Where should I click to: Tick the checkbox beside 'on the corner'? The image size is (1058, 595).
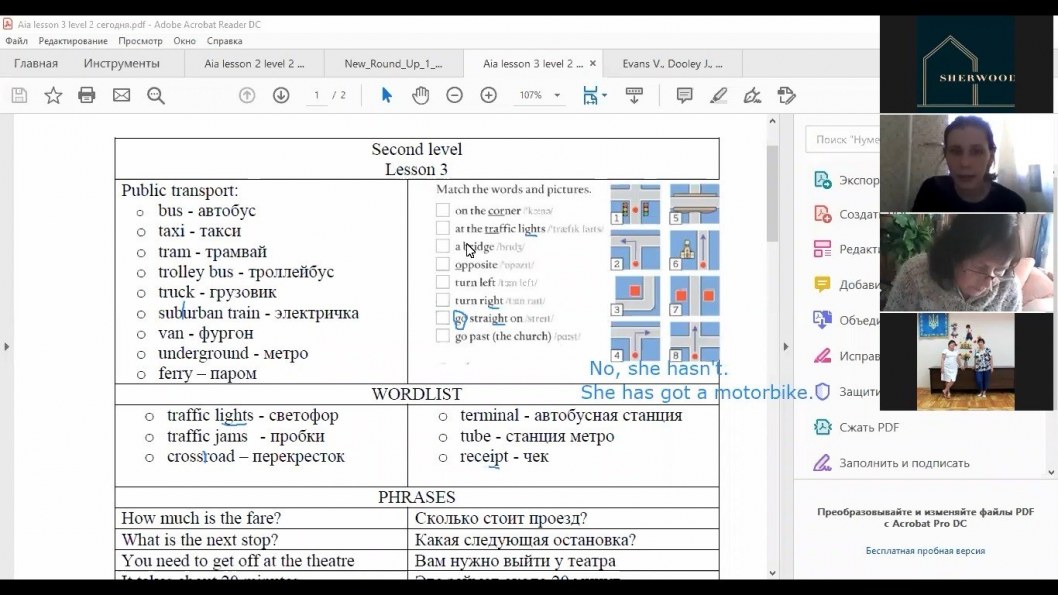coord(443,210)
